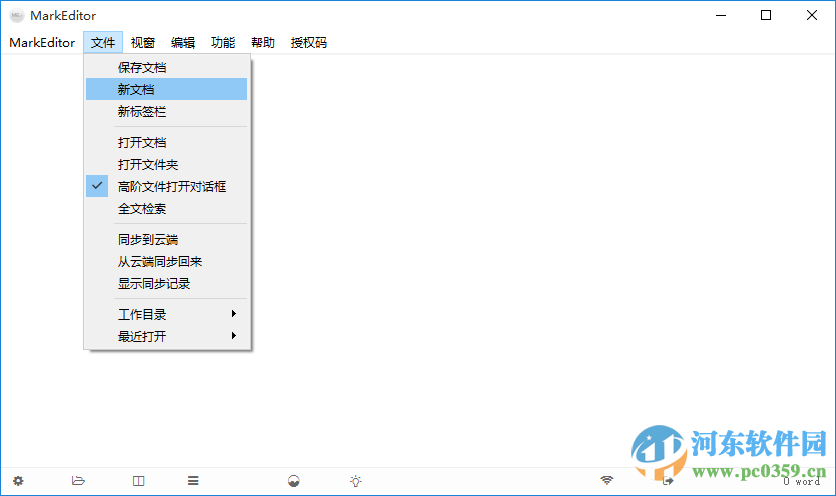This screenshot has width=836, height=496.
Task: Open settings gear in bottom toolbar
Action: 18,481
